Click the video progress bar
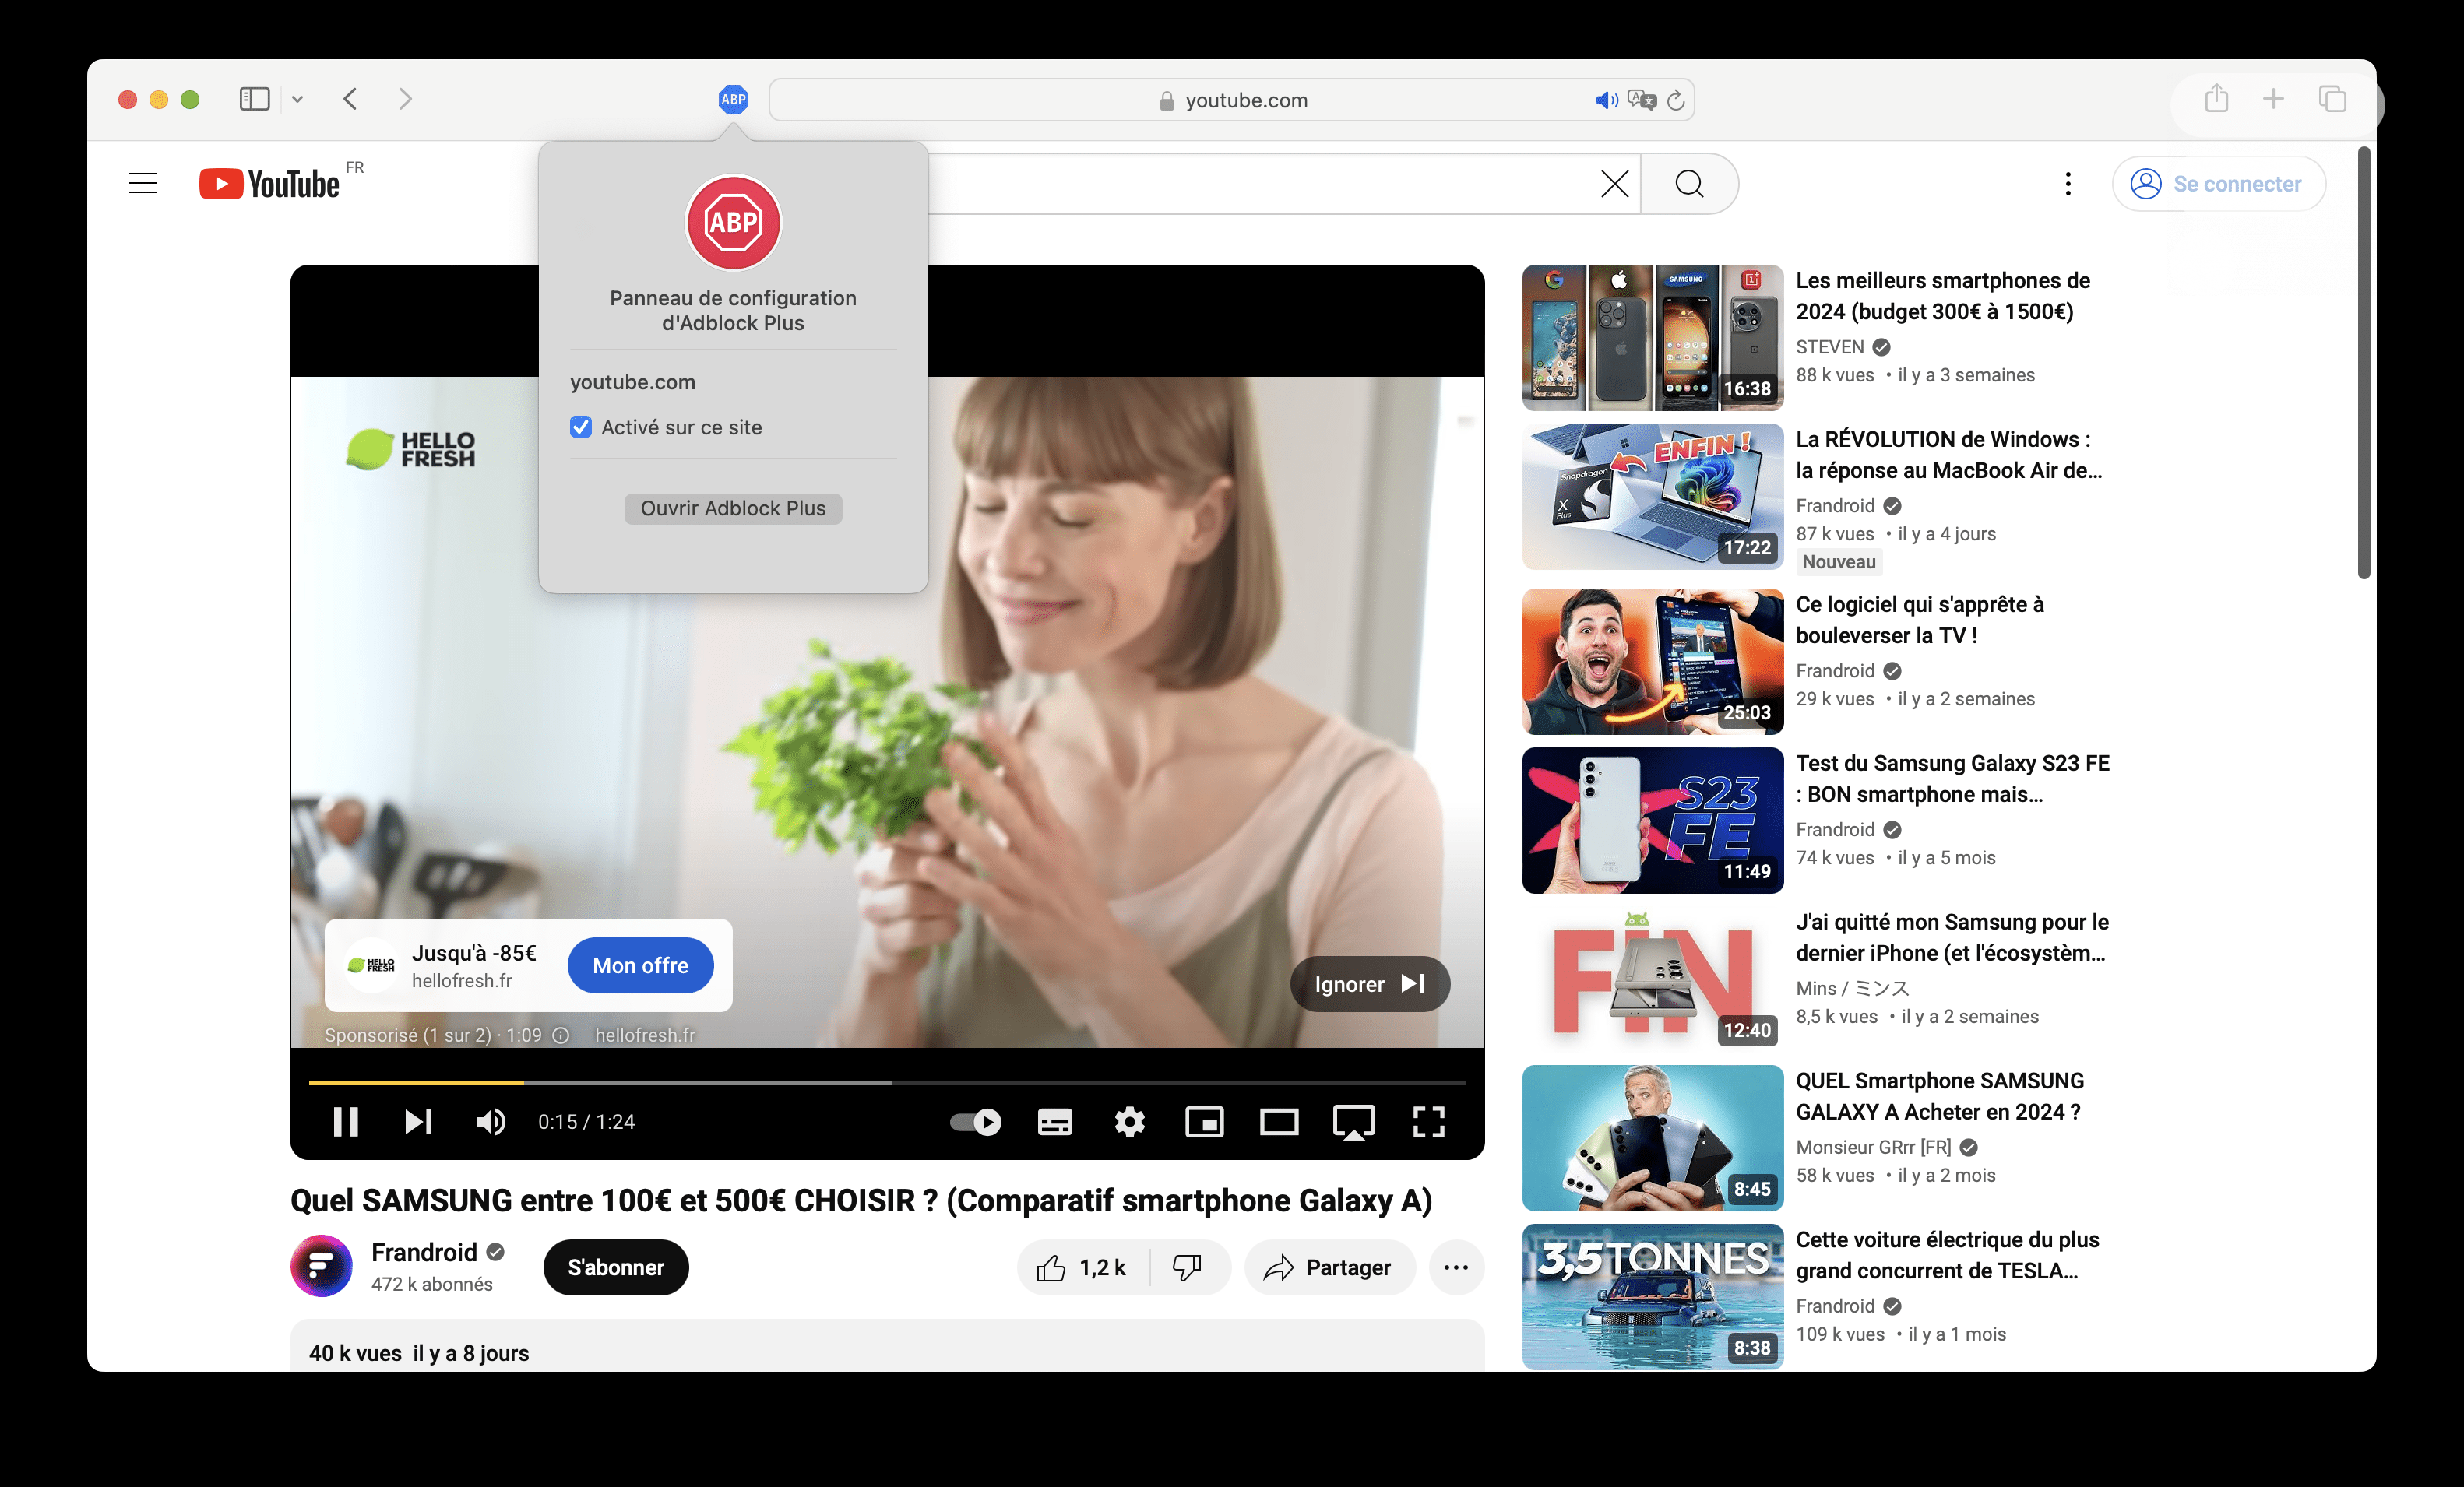2464x1487 pixels. [887, 1082]
